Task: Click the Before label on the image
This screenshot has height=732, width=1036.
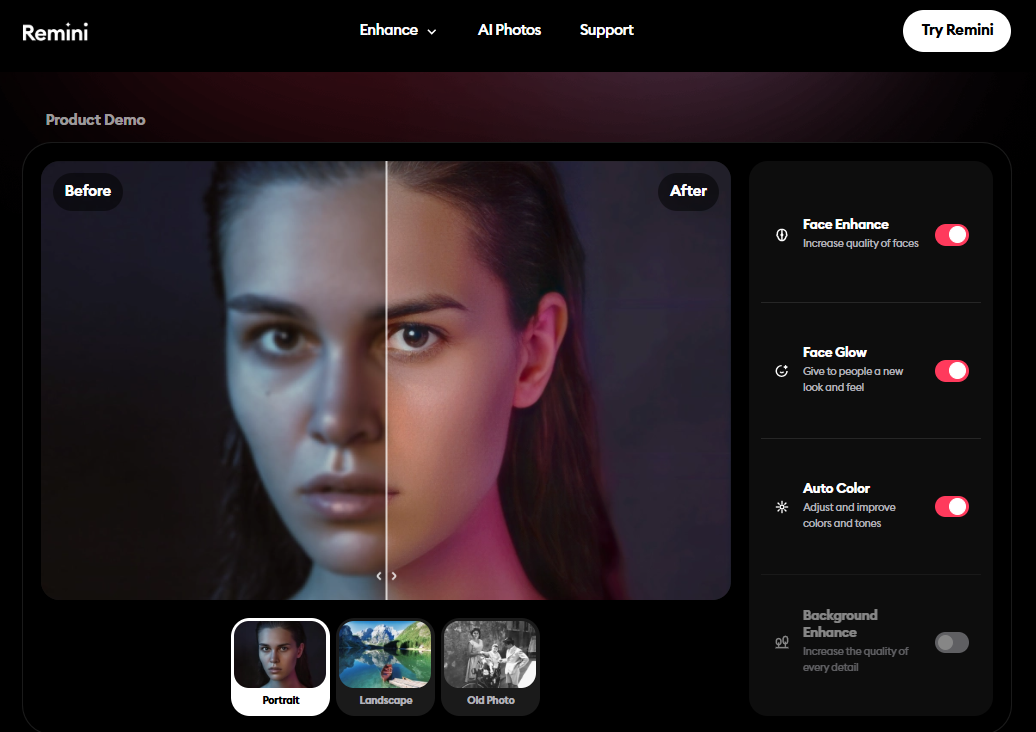Action: pos(88,191)
